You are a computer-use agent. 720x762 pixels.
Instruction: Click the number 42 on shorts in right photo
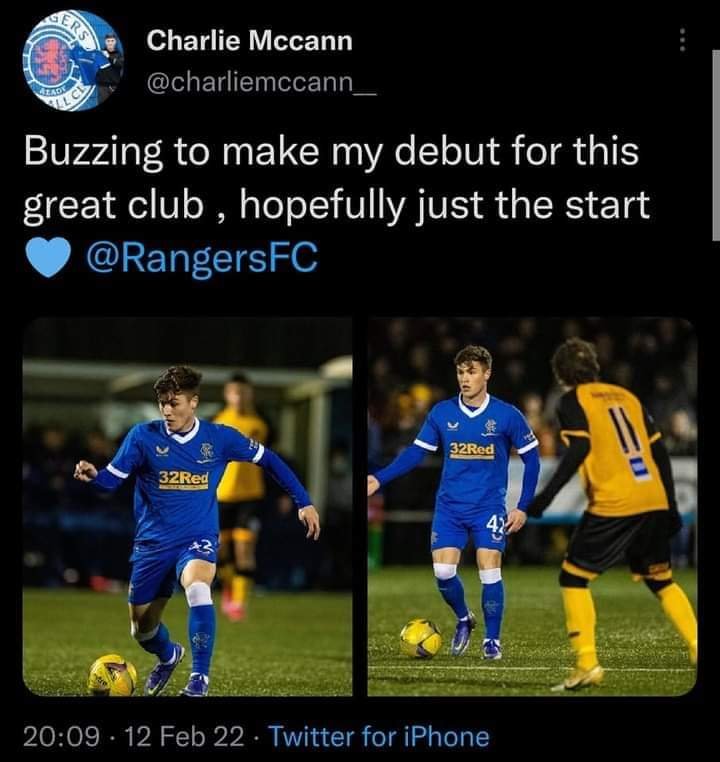496,525
